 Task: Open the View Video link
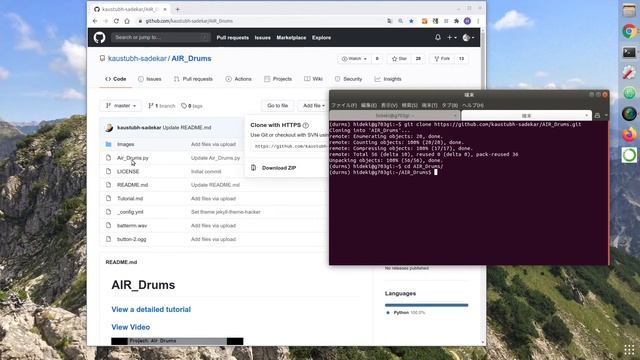tap(131, 327)
